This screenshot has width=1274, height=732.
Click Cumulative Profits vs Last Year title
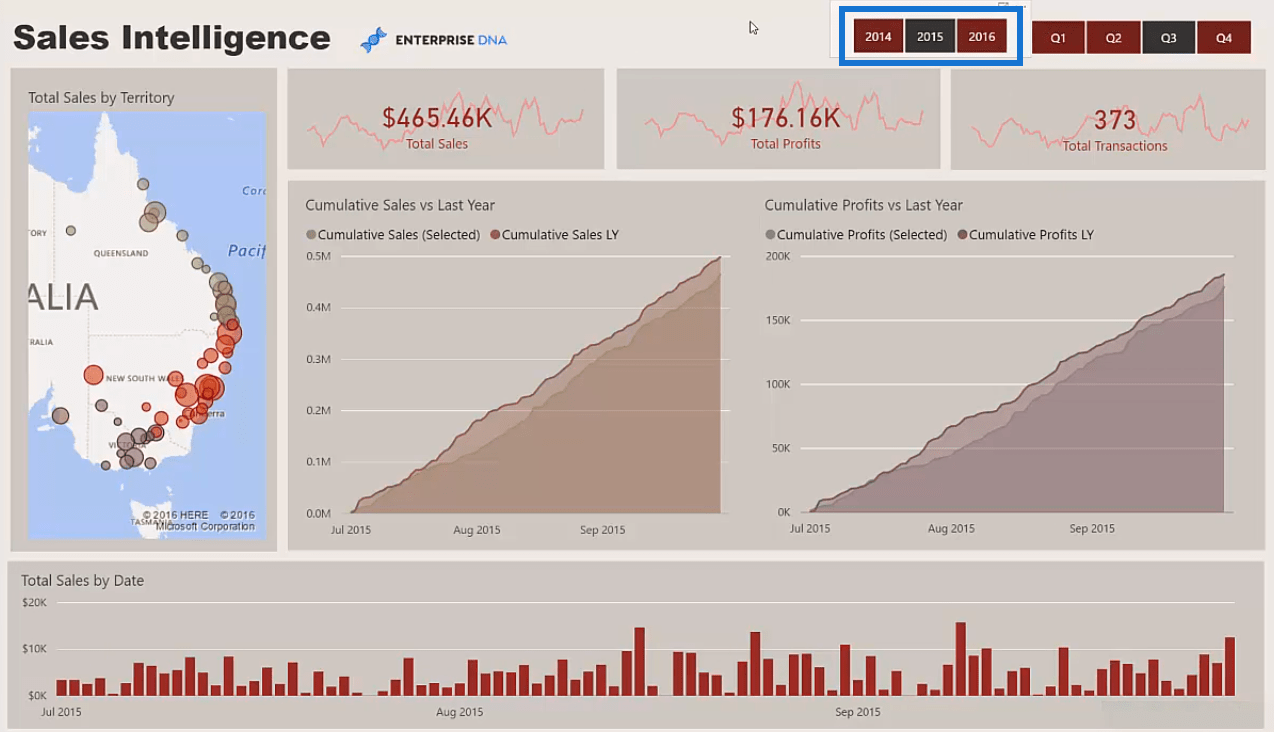(x=864, y=205)
